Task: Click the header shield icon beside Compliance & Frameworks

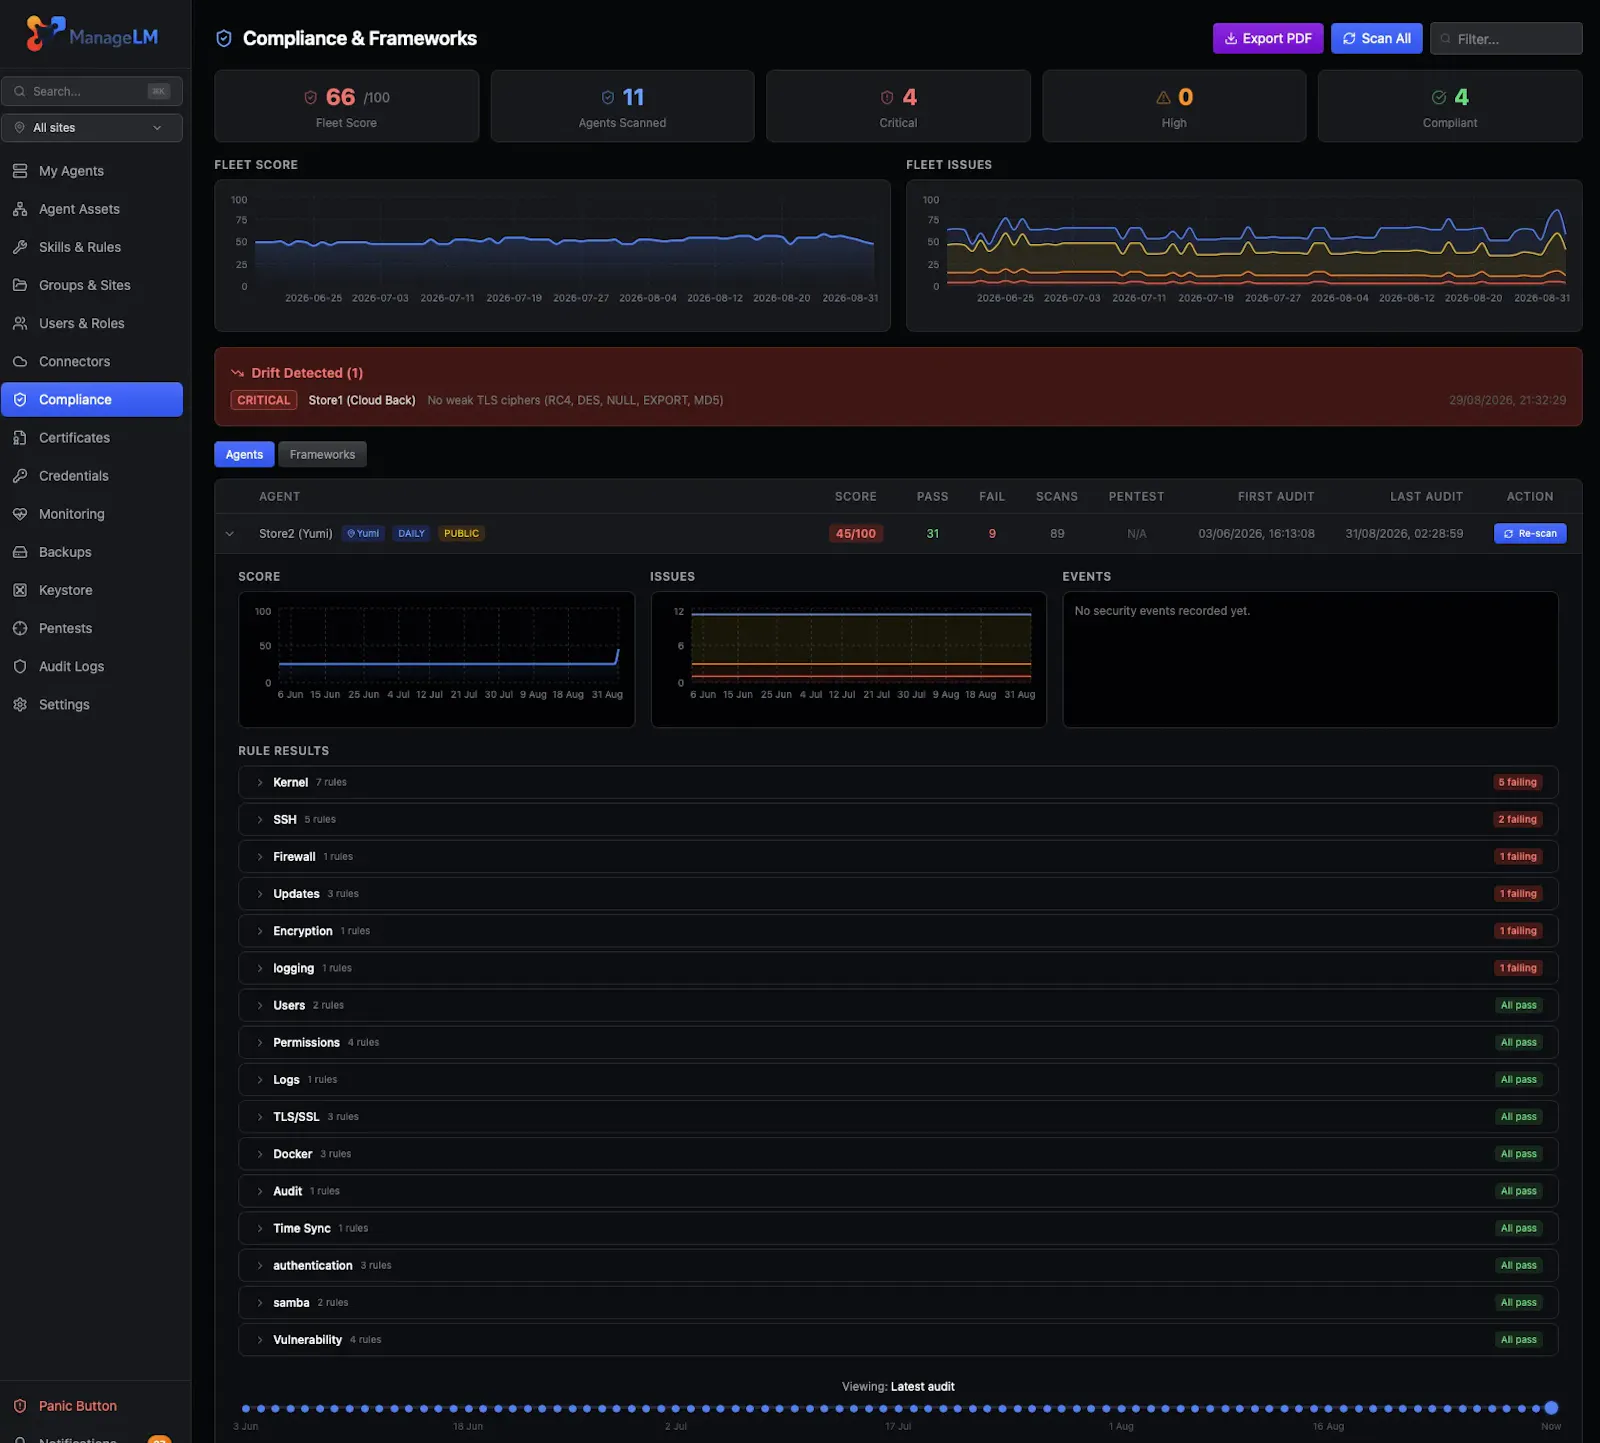Action: pyautogui.click(x=224, y=38)
